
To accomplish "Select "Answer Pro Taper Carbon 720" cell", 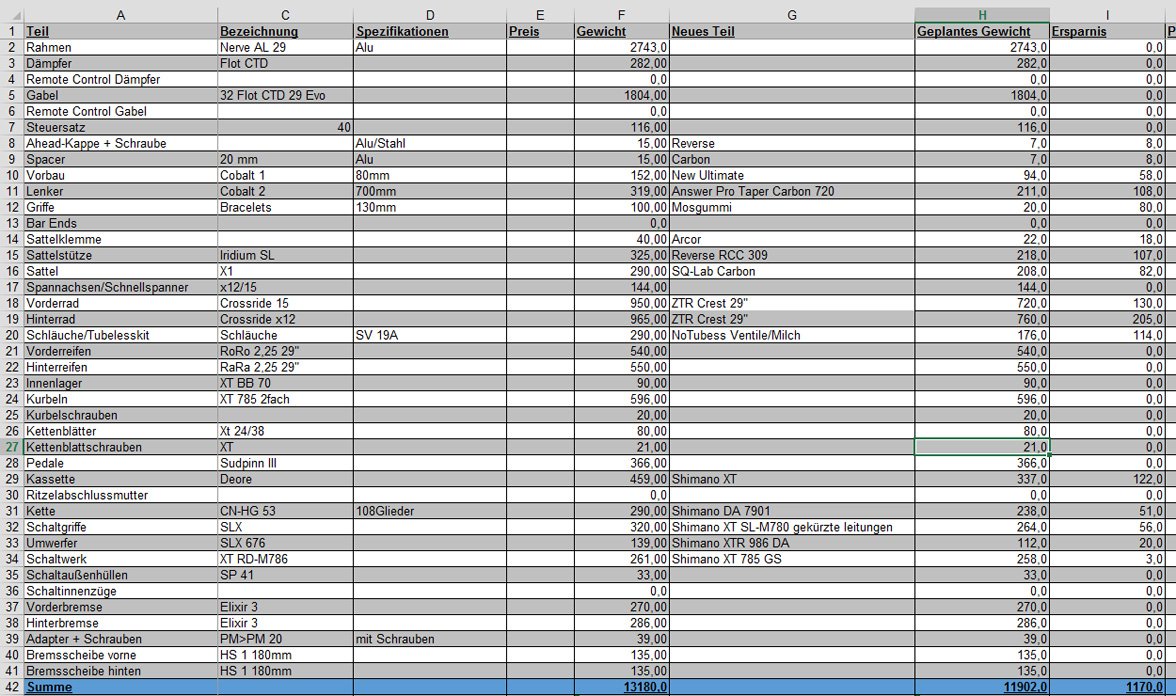I will click(791, 191).
